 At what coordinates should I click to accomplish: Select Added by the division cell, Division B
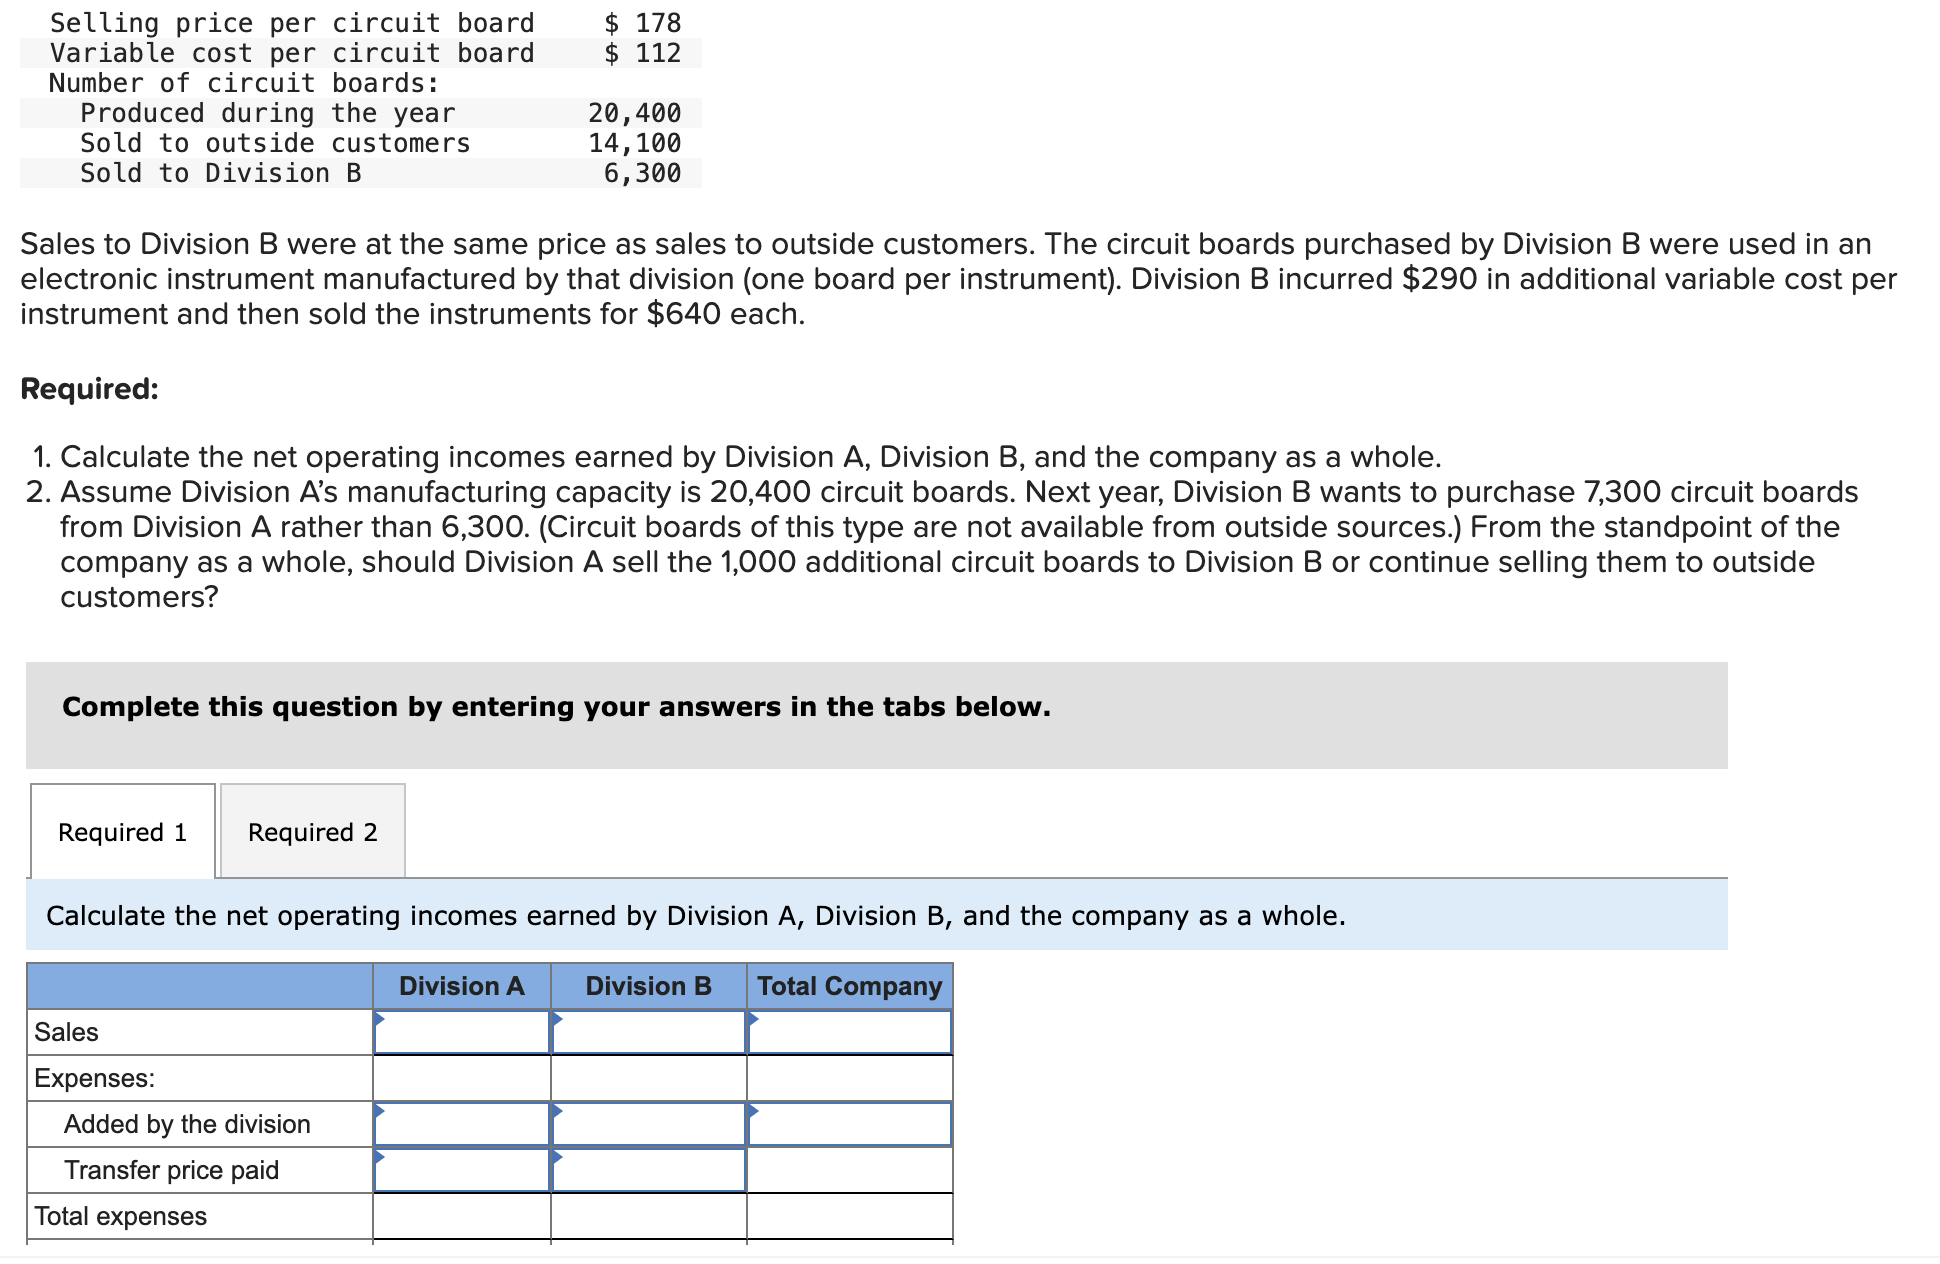coord(648,1124)
